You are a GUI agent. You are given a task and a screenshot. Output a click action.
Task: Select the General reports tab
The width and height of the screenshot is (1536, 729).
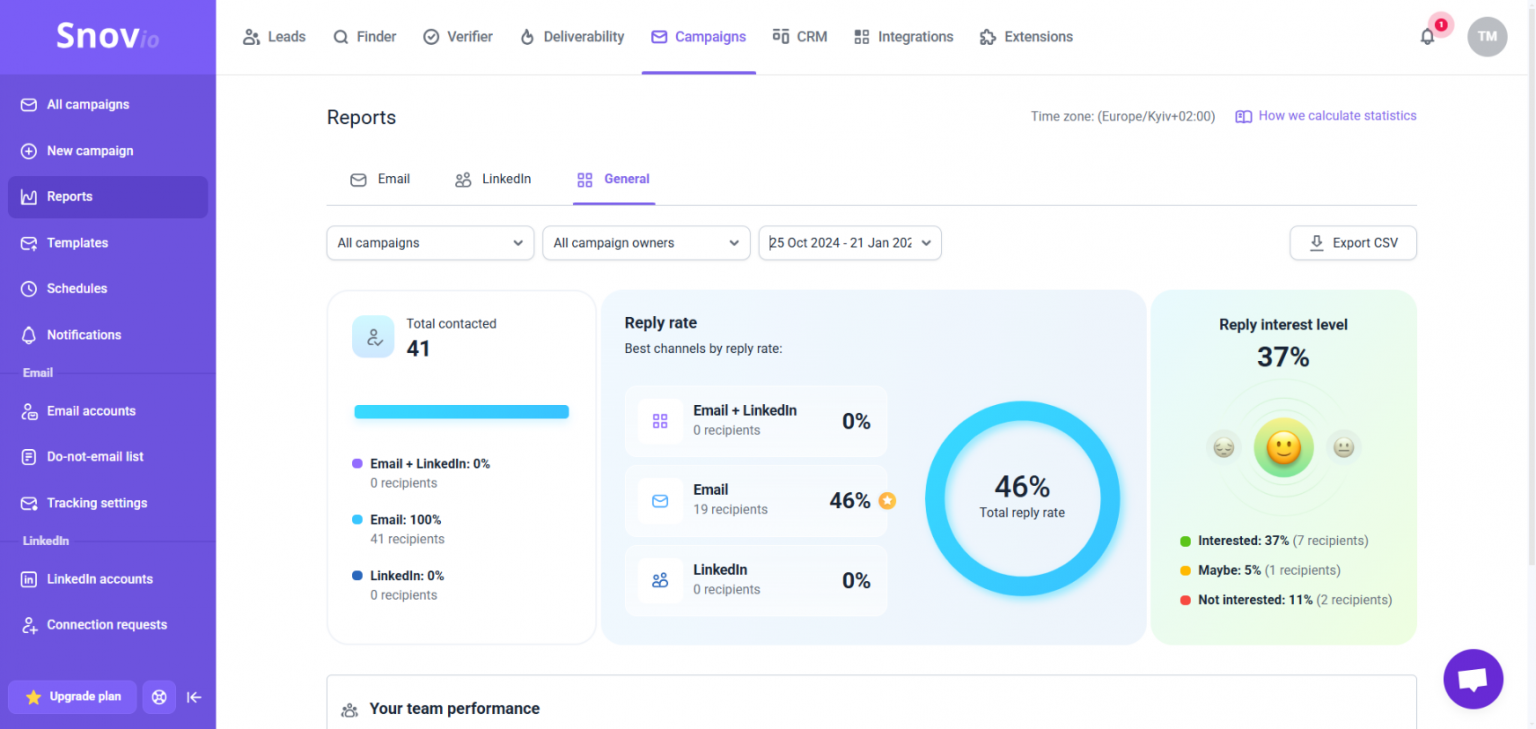click(x=614, y=179)
